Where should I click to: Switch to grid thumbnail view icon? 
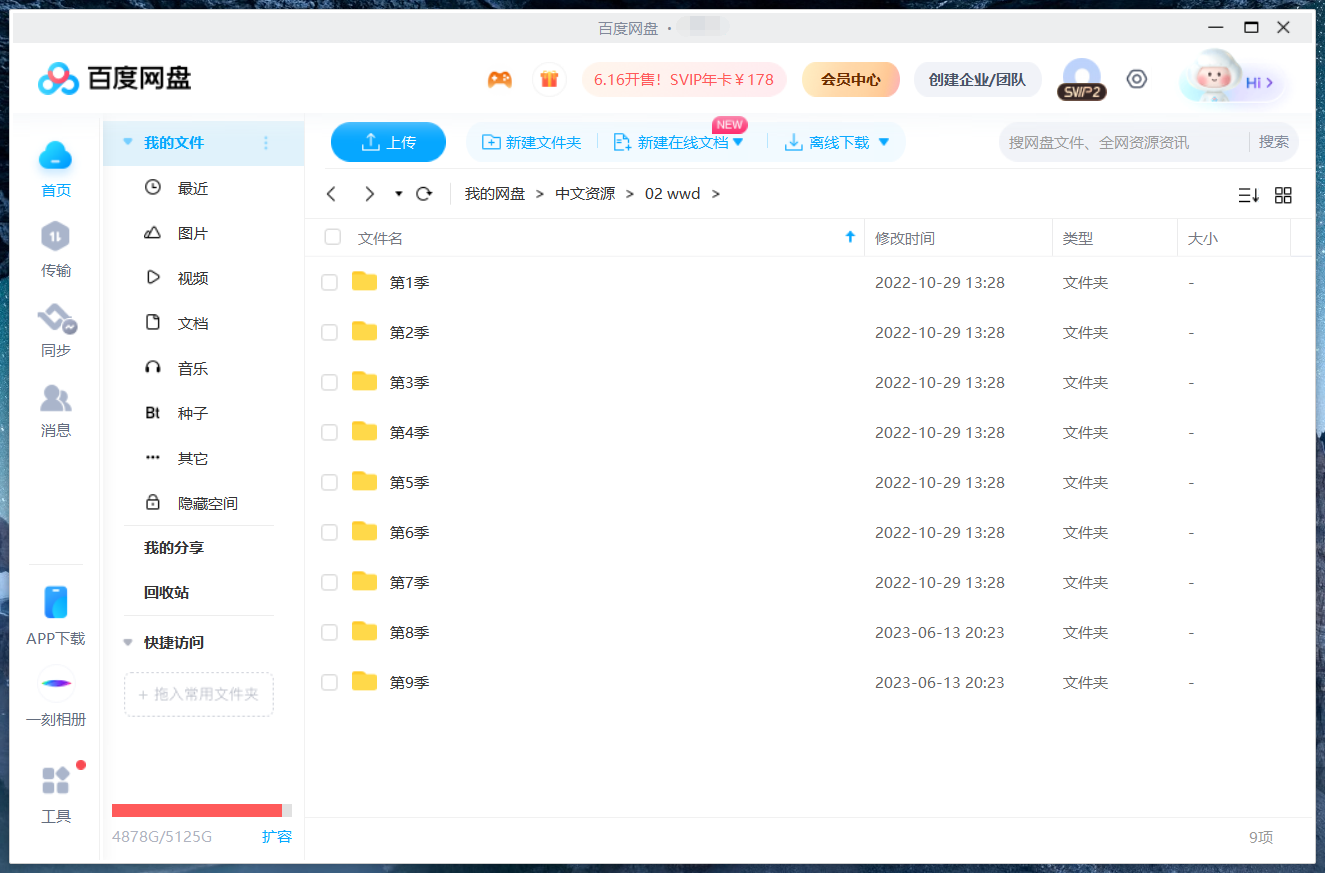tap(1283, 195)
